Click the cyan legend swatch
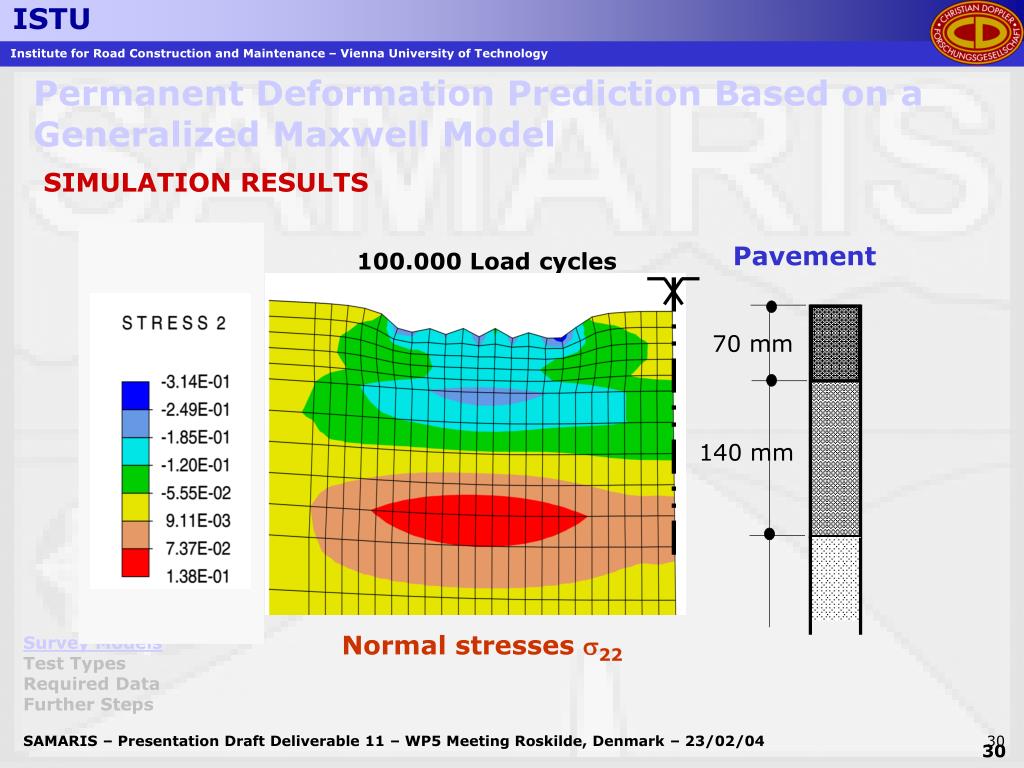The width and height of the screenshot is (1024, 768). [x=135, y=451]
